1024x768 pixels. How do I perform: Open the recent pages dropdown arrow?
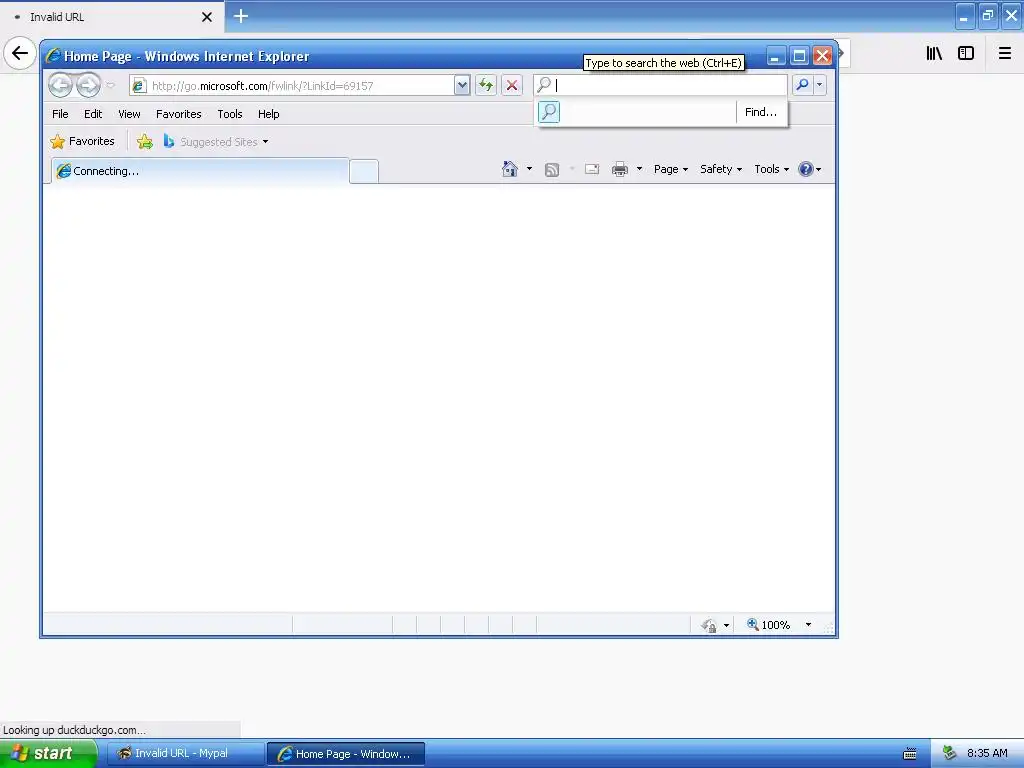(110, 85)
